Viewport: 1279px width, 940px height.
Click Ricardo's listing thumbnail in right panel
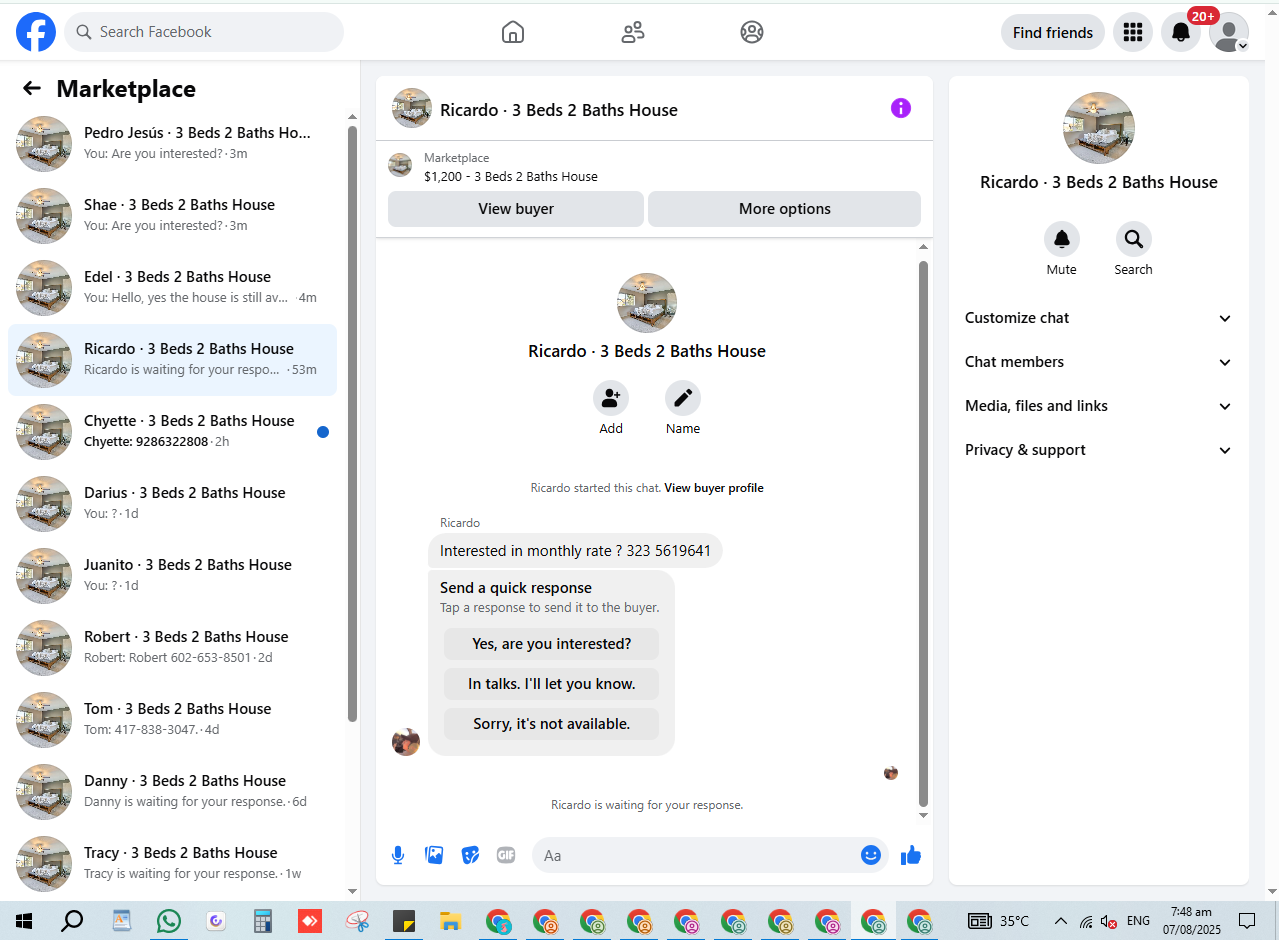coord(1099,128)
